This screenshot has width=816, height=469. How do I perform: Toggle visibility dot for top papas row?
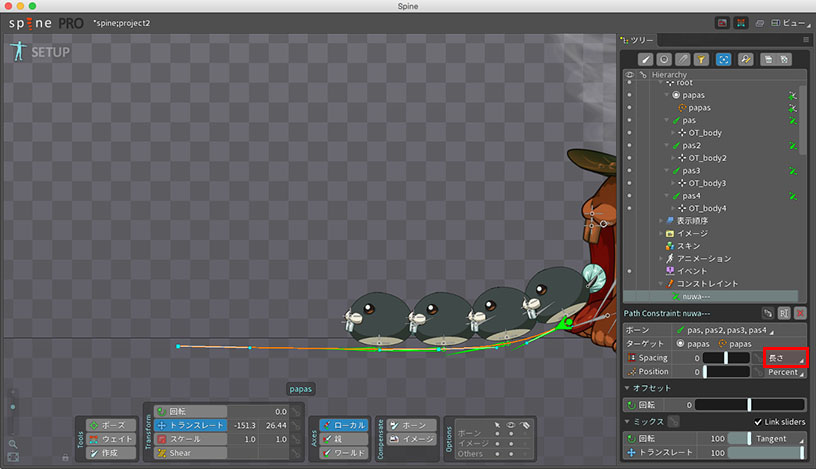click(x=629, y=95)
